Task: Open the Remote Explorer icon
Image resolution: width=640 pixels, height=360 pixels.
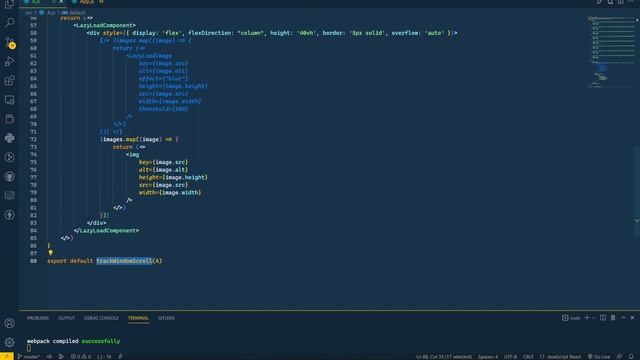Action: 9,100
